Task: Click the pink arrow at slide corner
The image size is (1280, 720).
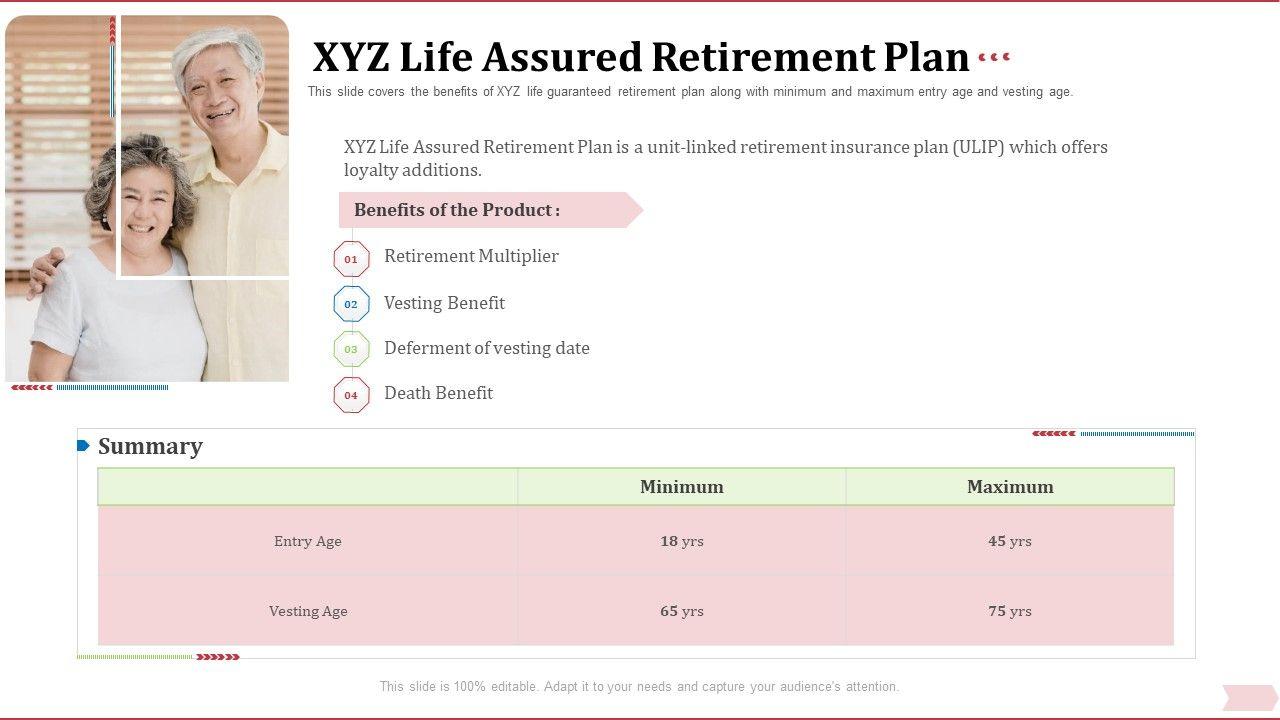Action: pos(1249,697)
